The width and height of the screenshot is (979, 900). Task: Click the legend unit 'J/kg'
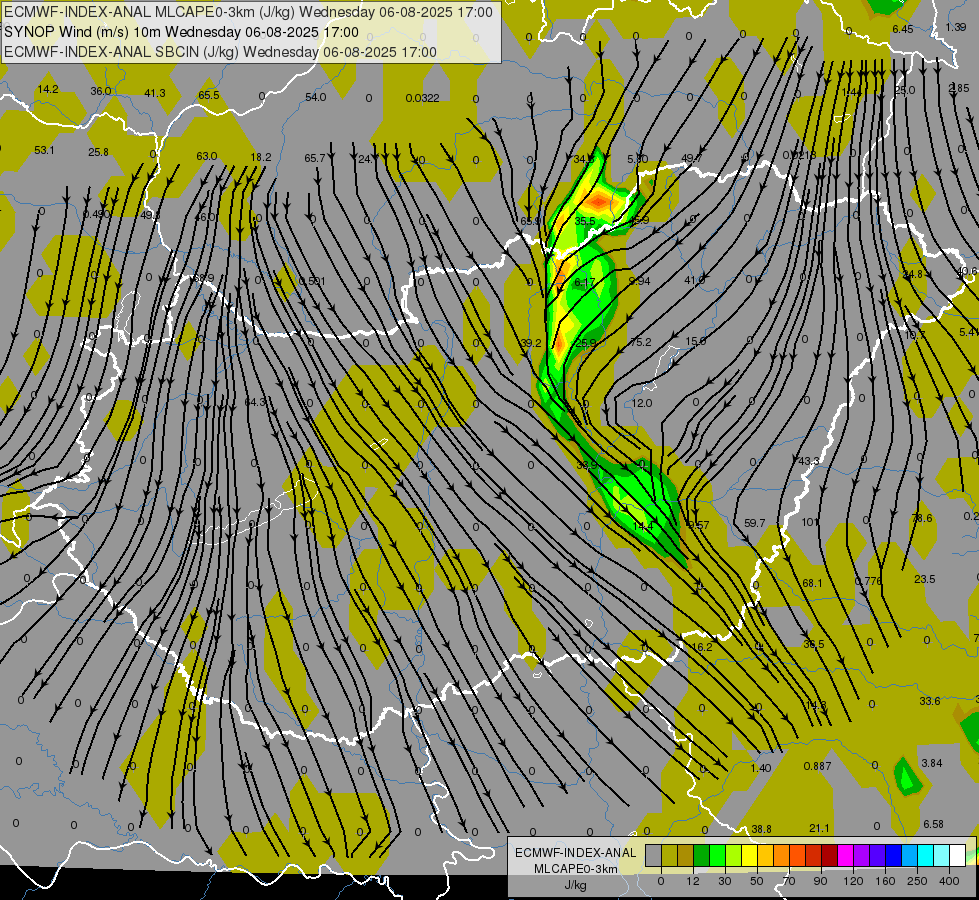(575, 885)
